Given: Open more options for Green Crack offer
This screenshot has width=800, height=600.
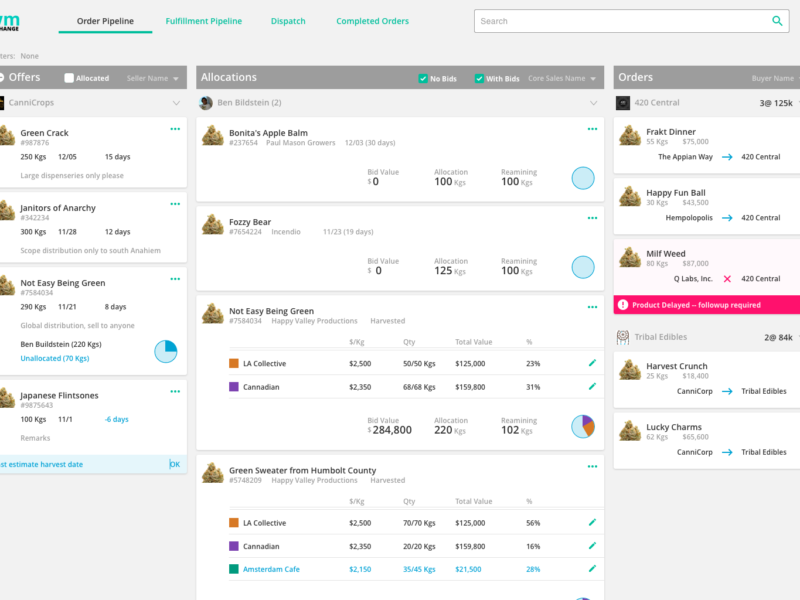Looking at the screenshot, I should click(x=175, y=129).
